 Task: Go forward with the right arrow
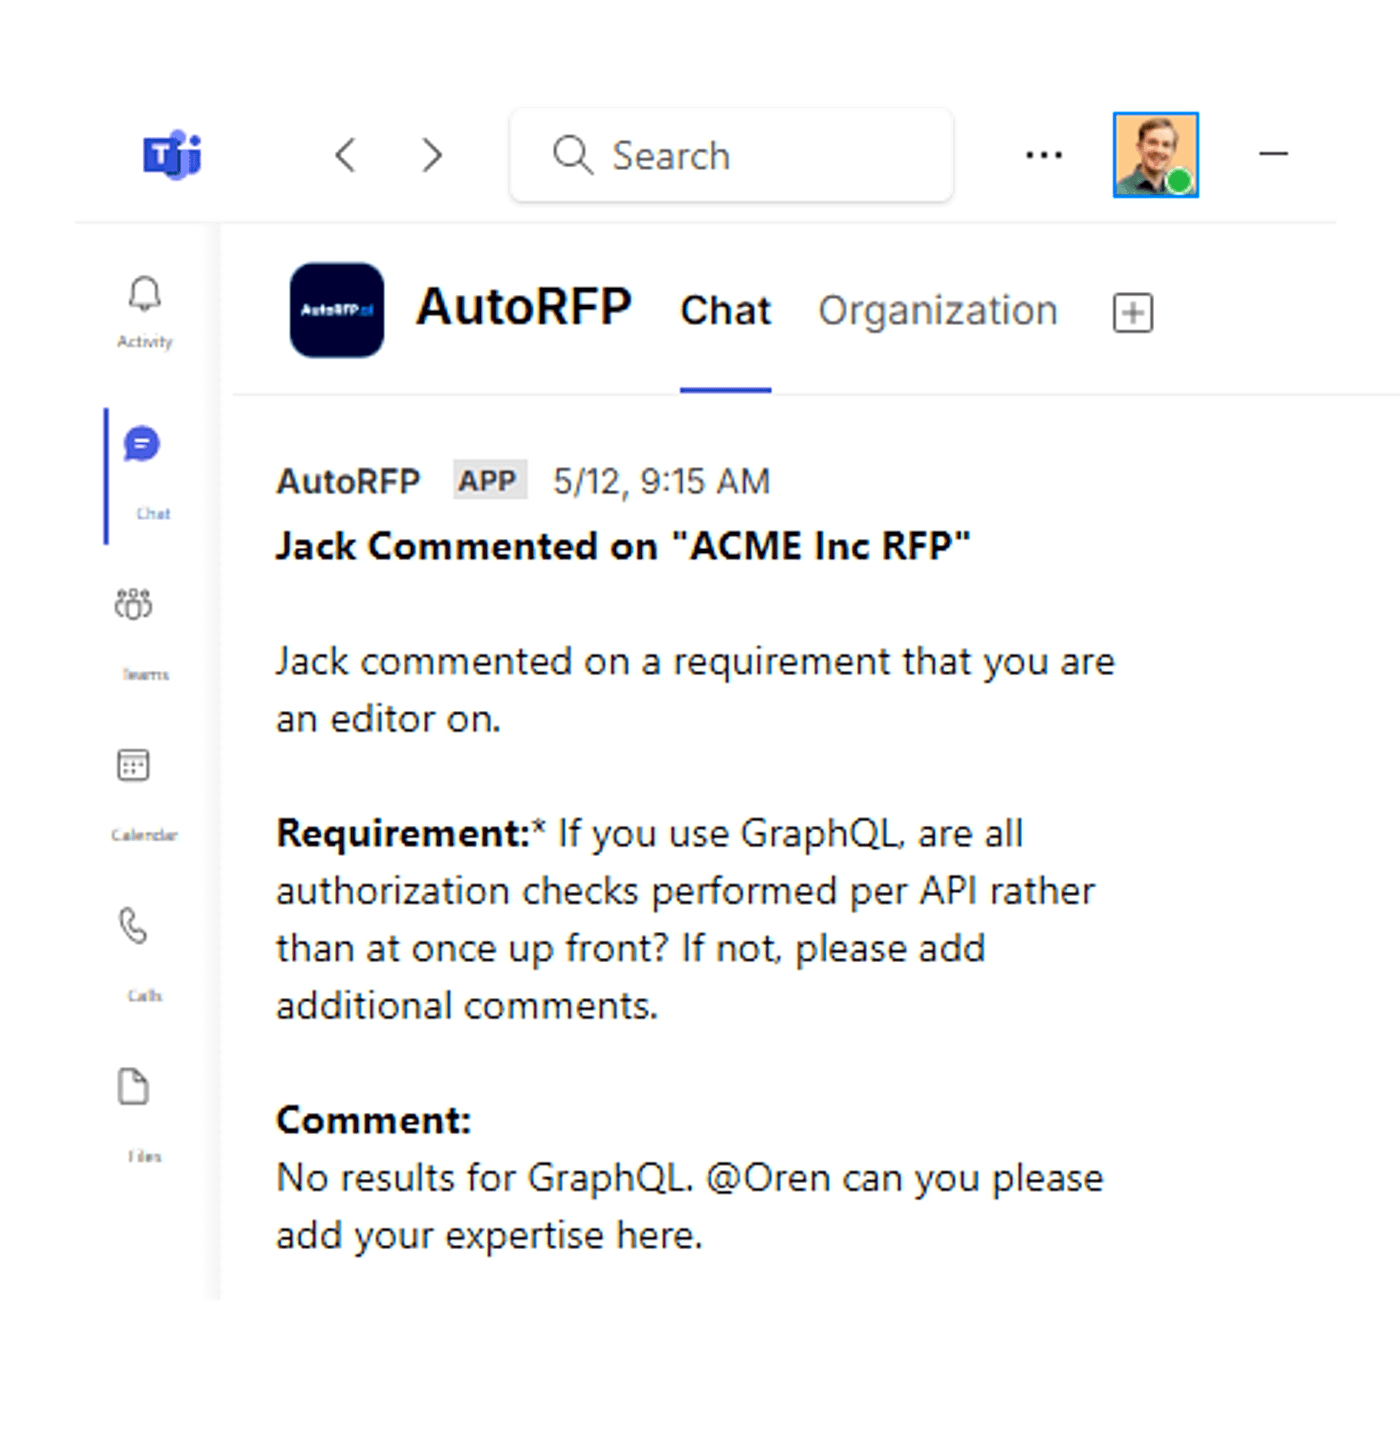pos(432,155)
